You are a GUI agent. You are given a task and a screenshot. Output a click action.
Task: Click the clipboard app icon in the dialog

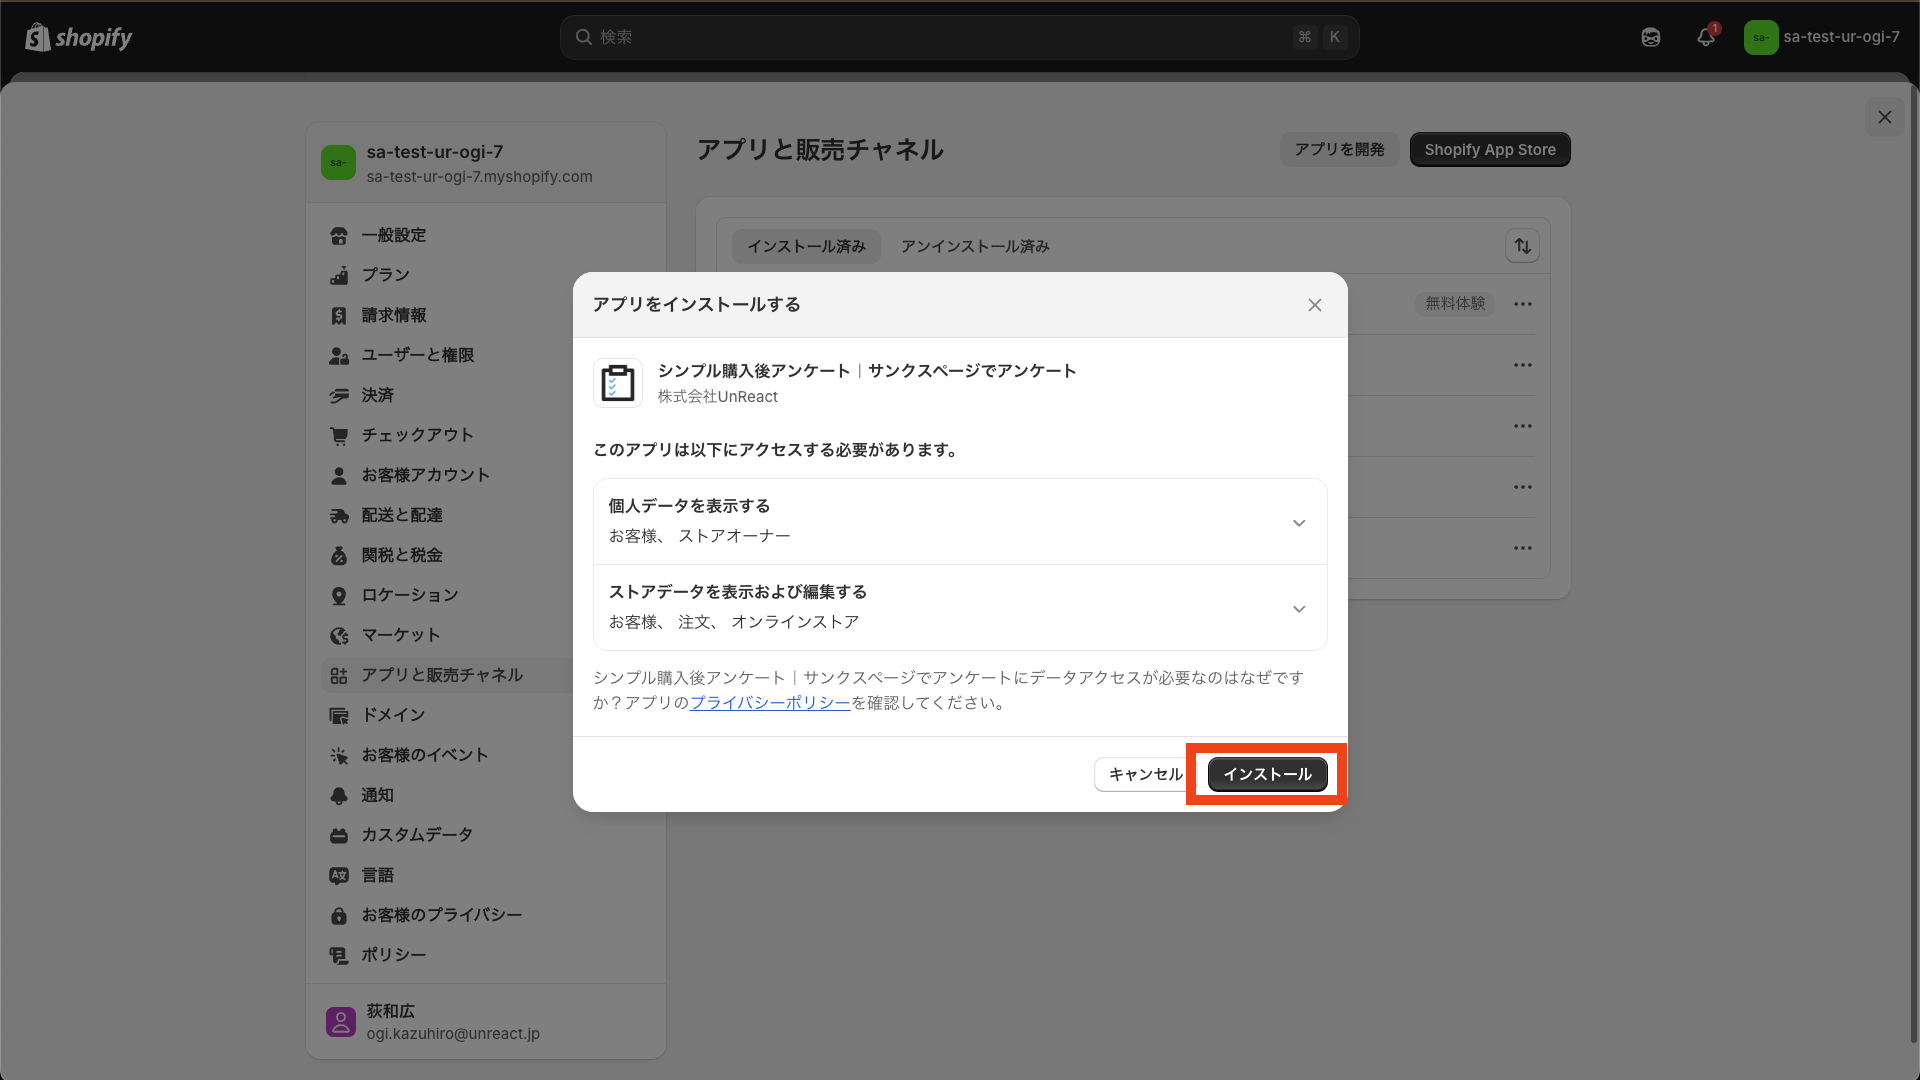click(617, 382)
